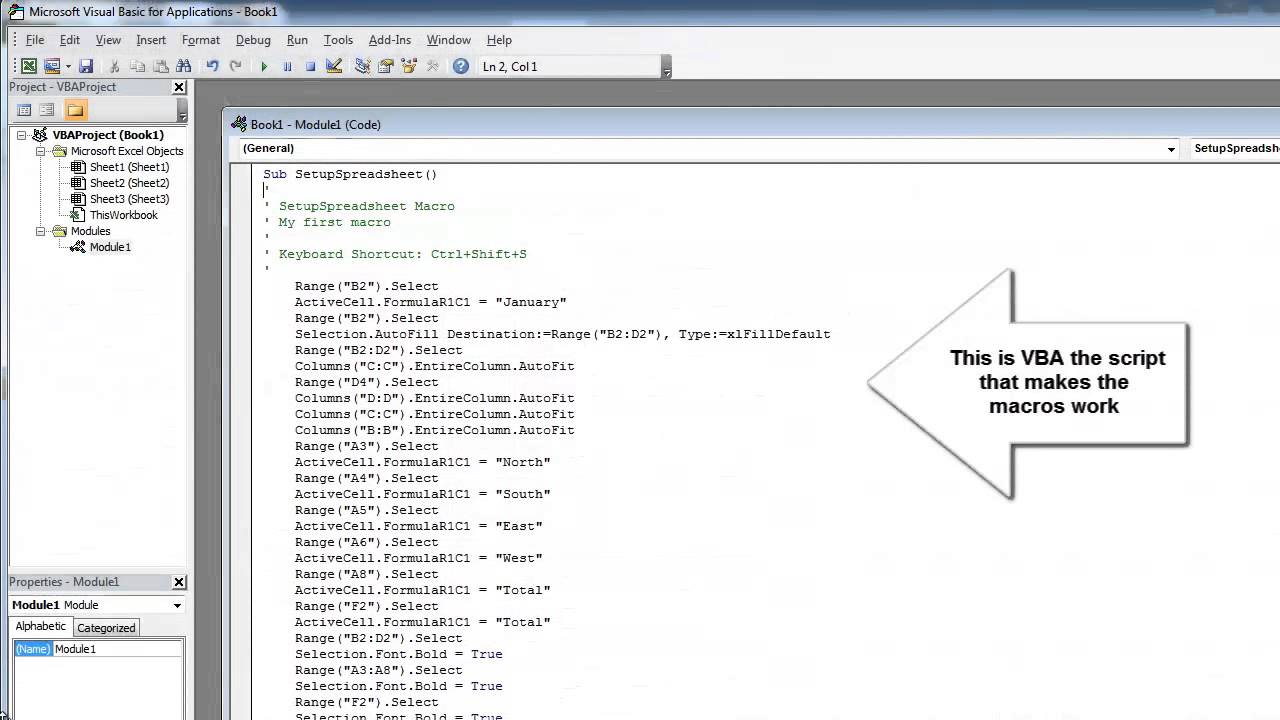Switch to the Alphabetic properties tab
Screen dimensions: 1280x720
pyautogui.click(x=41, y=626)
